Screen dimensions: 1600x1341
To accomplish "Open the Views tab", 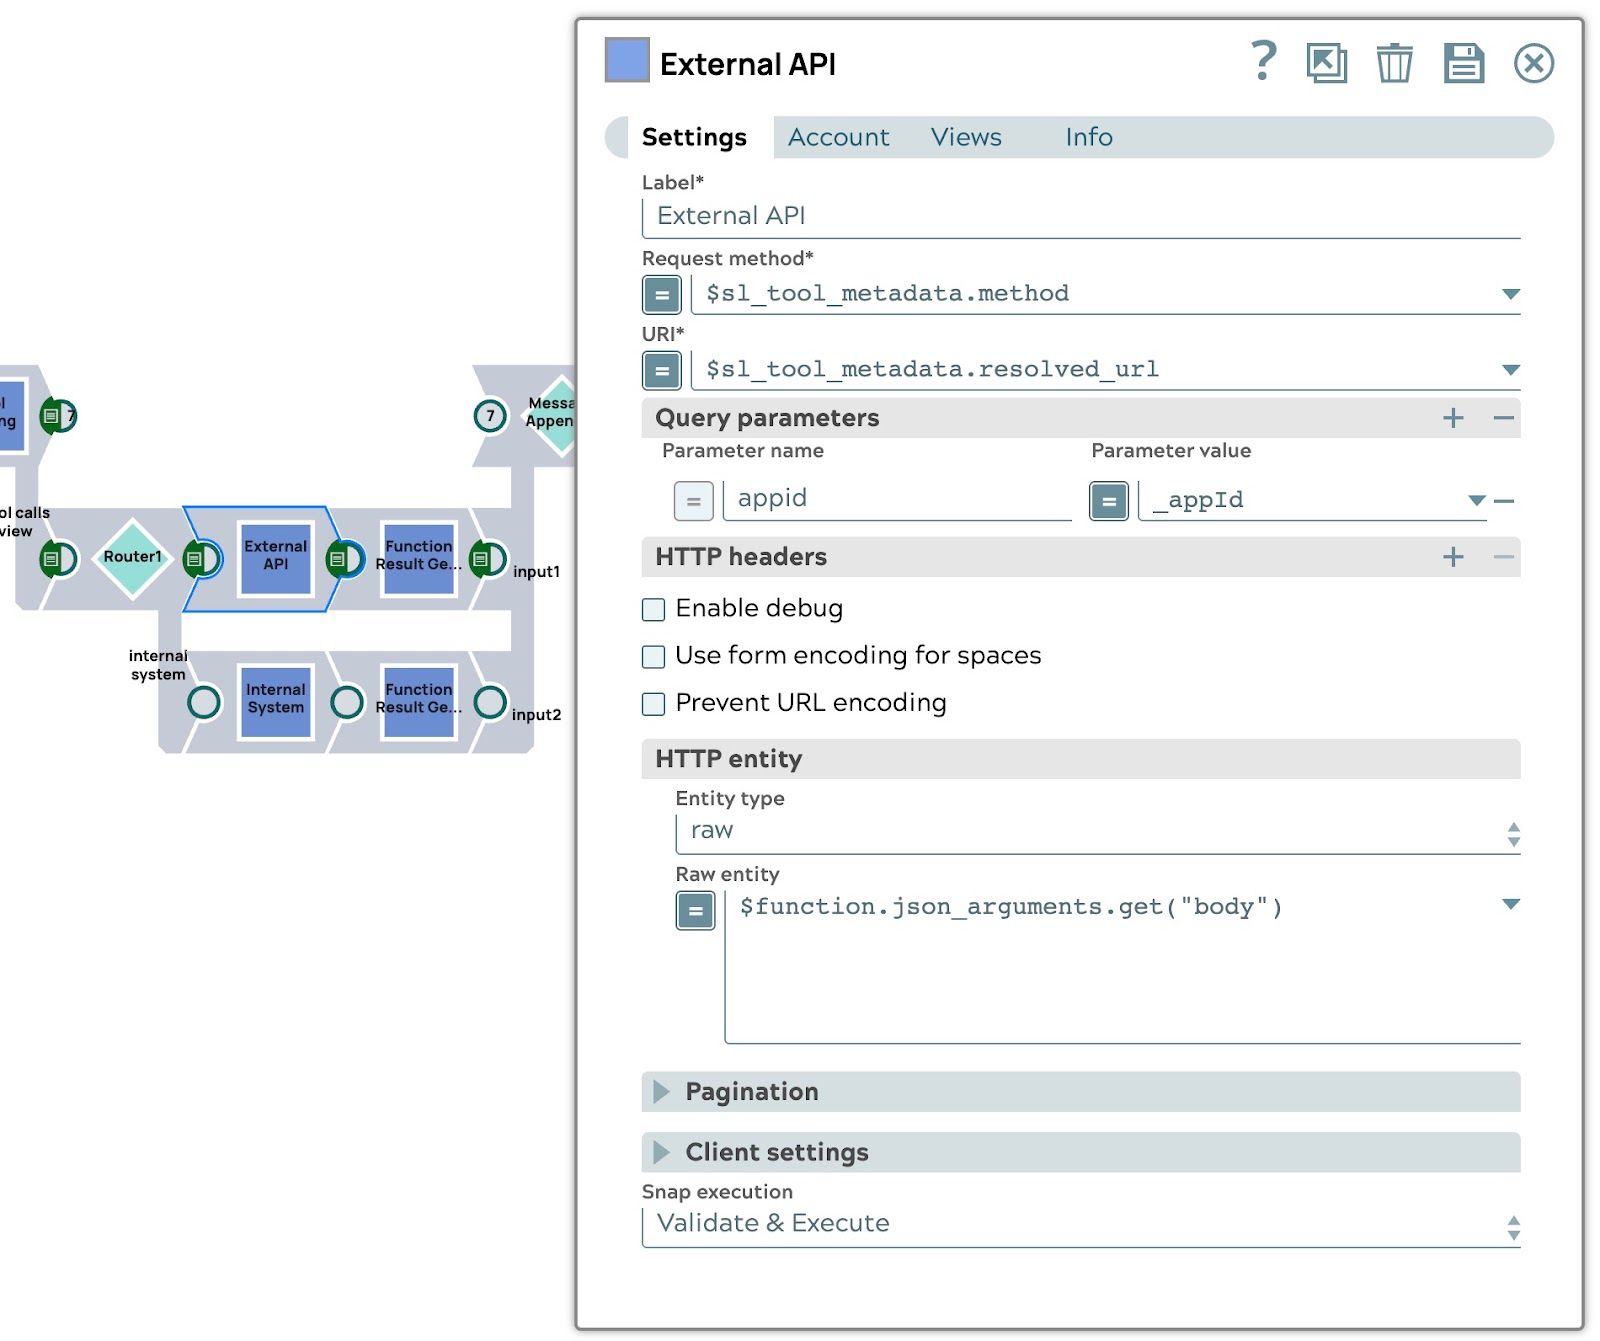I will 965,137.
